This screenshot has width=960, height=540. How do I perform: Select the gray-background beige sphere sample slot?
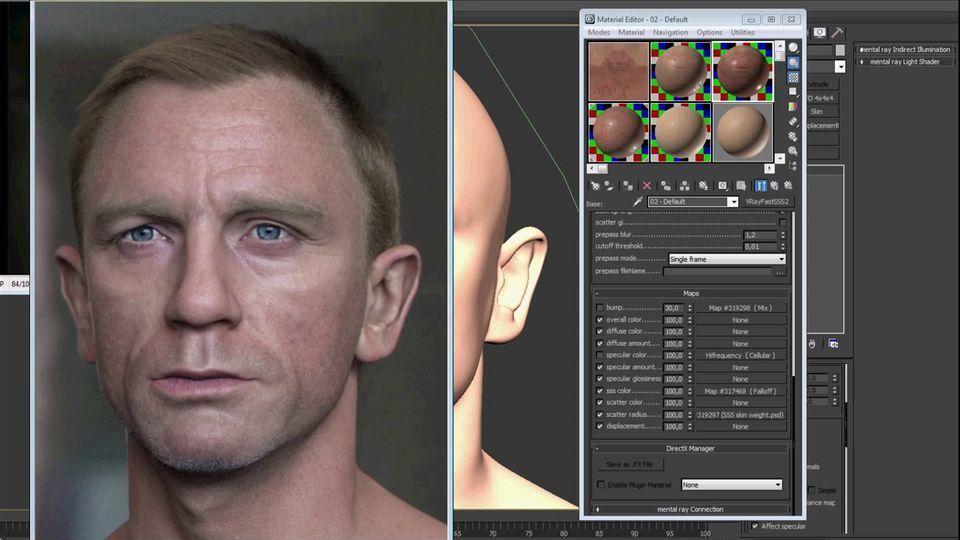tap(743, 132)
